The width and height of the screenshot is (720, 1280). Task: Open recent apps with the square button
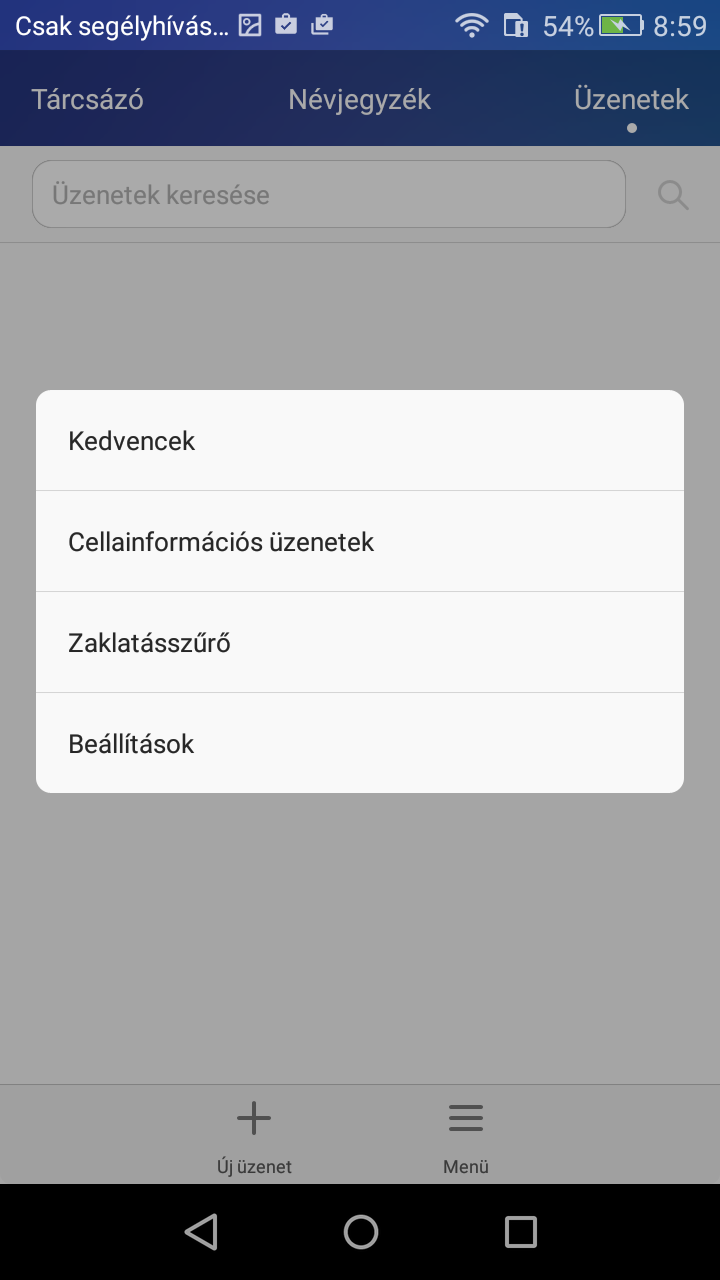520,1232
